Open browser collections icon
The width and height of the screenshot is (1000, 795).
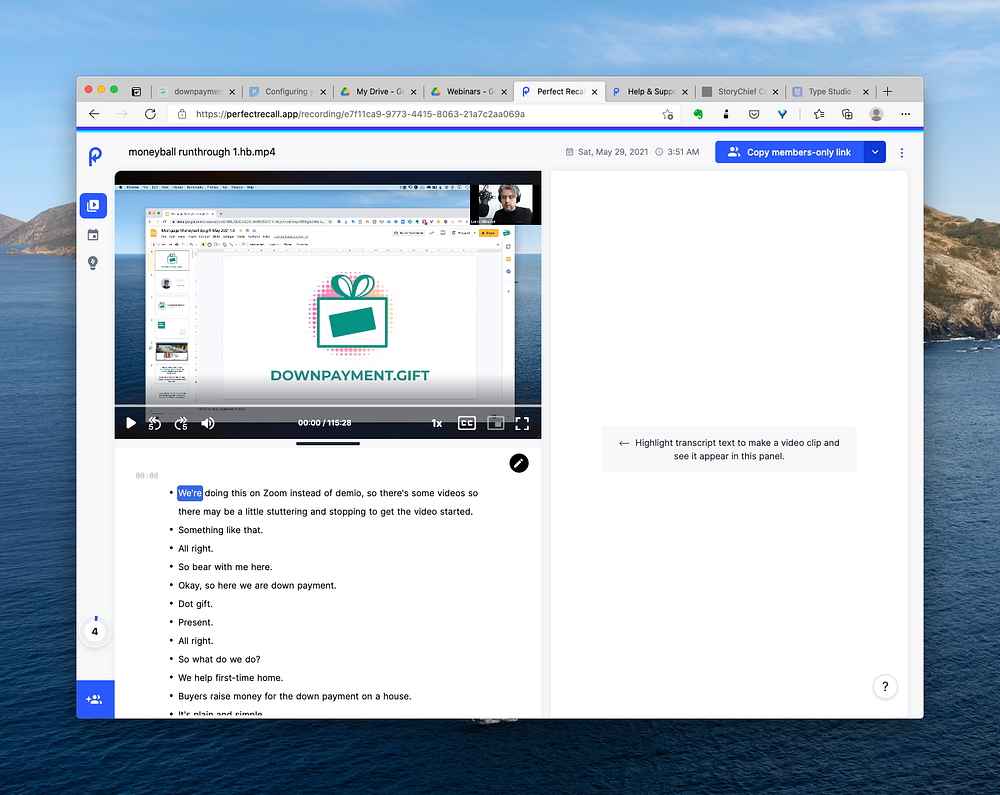coord(847,114)
